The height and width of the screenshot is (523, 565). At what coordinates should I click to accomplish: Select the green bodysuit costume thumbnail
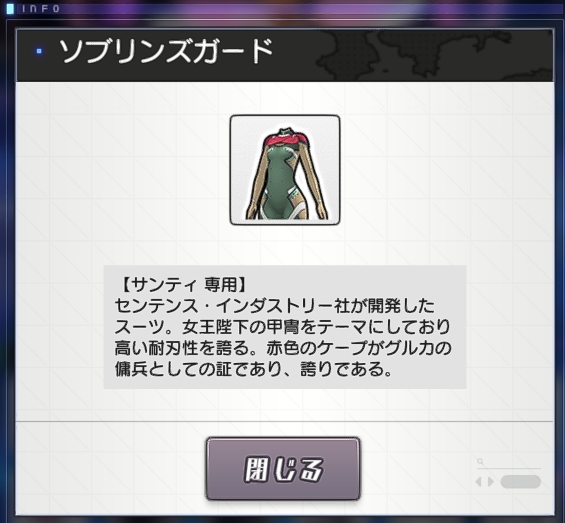[285, 170]
